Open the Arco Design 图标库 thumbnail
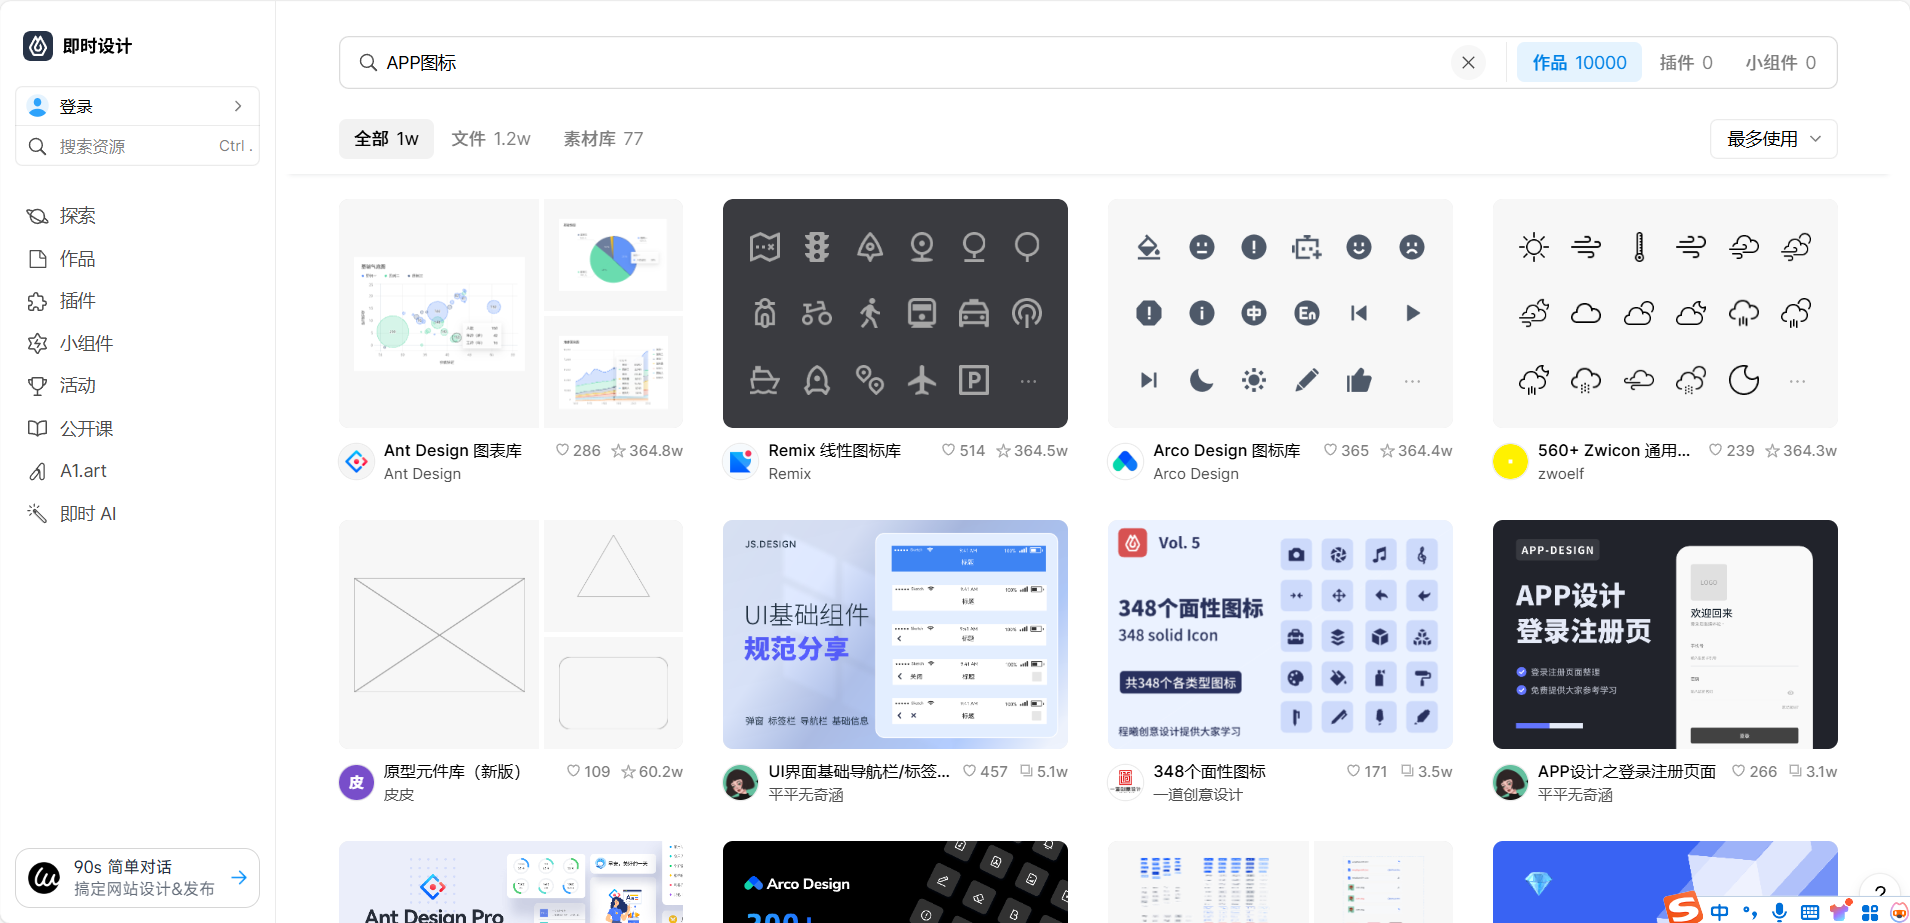This screenshot has height=923, width=1910. pyautogui.click(x=1280, y=313)
